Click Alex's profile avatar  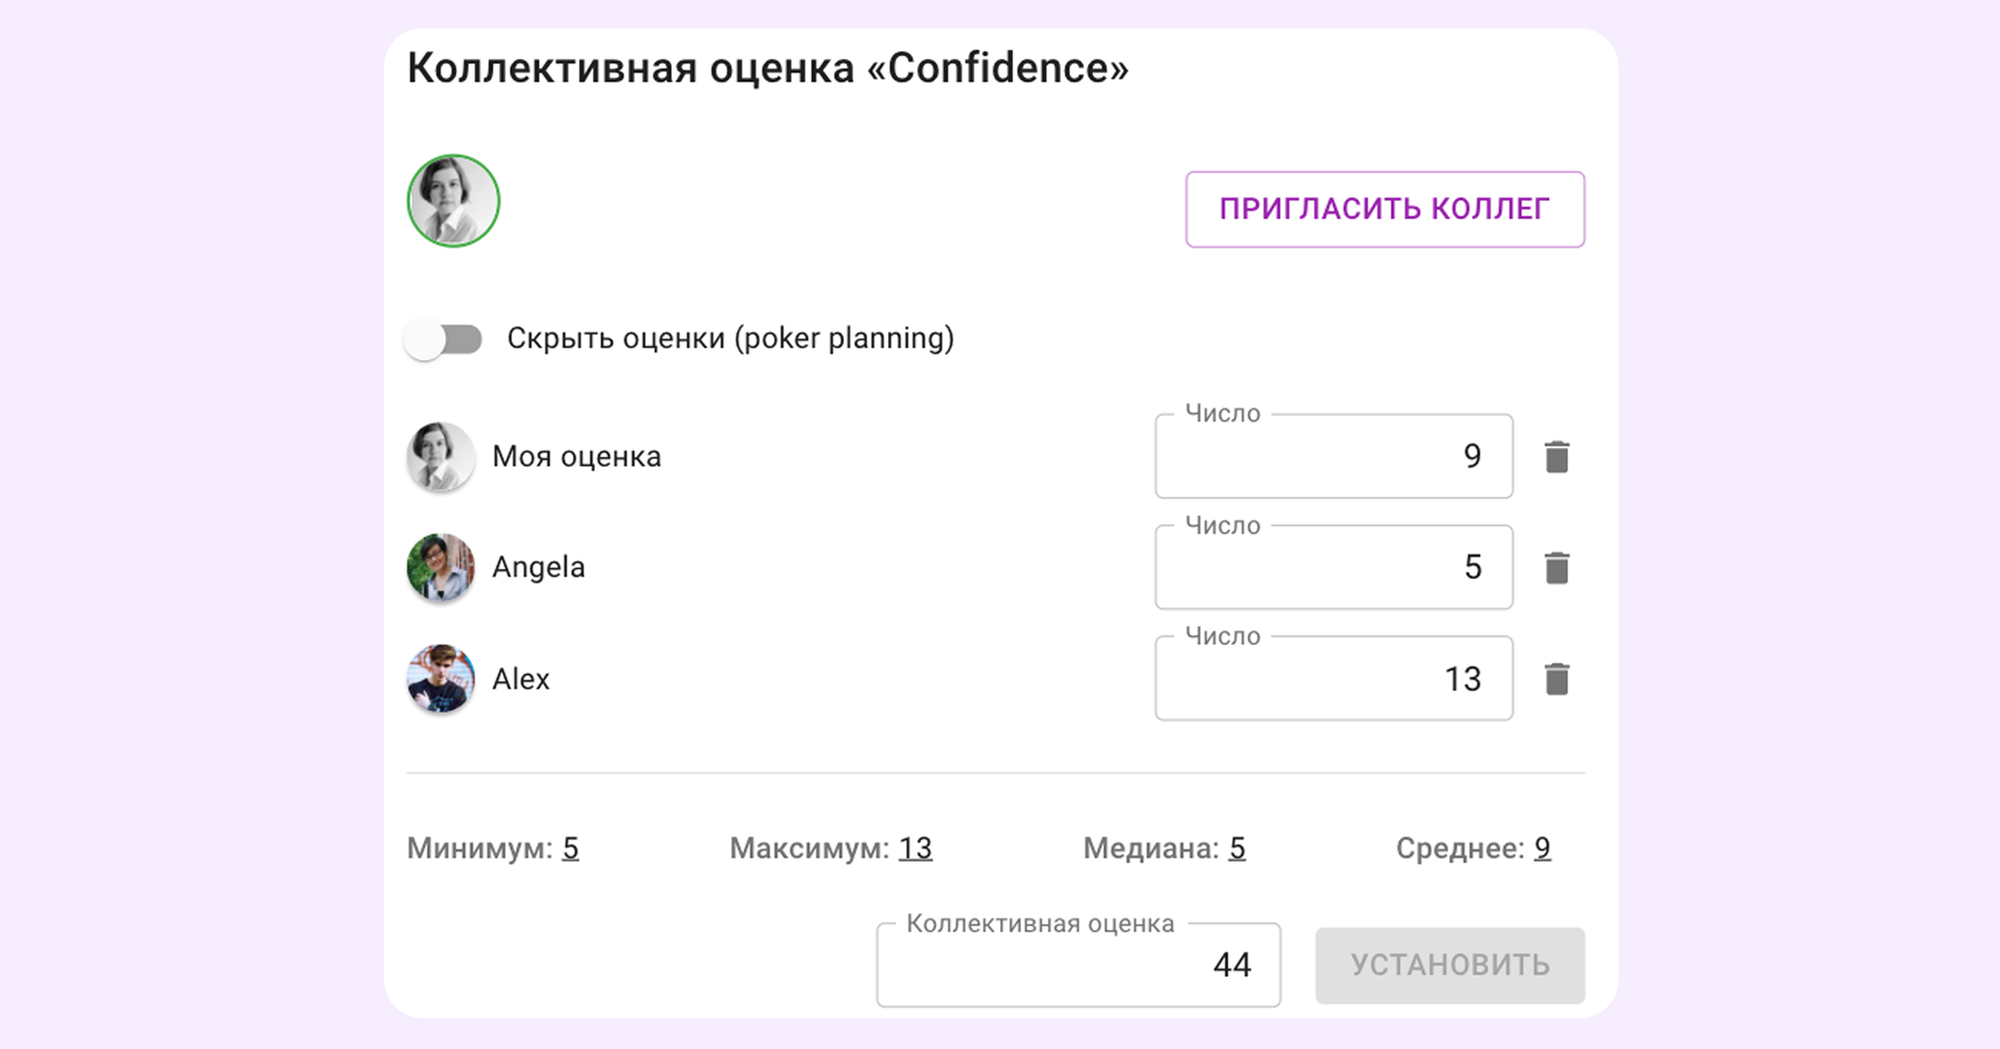(440, 678)
